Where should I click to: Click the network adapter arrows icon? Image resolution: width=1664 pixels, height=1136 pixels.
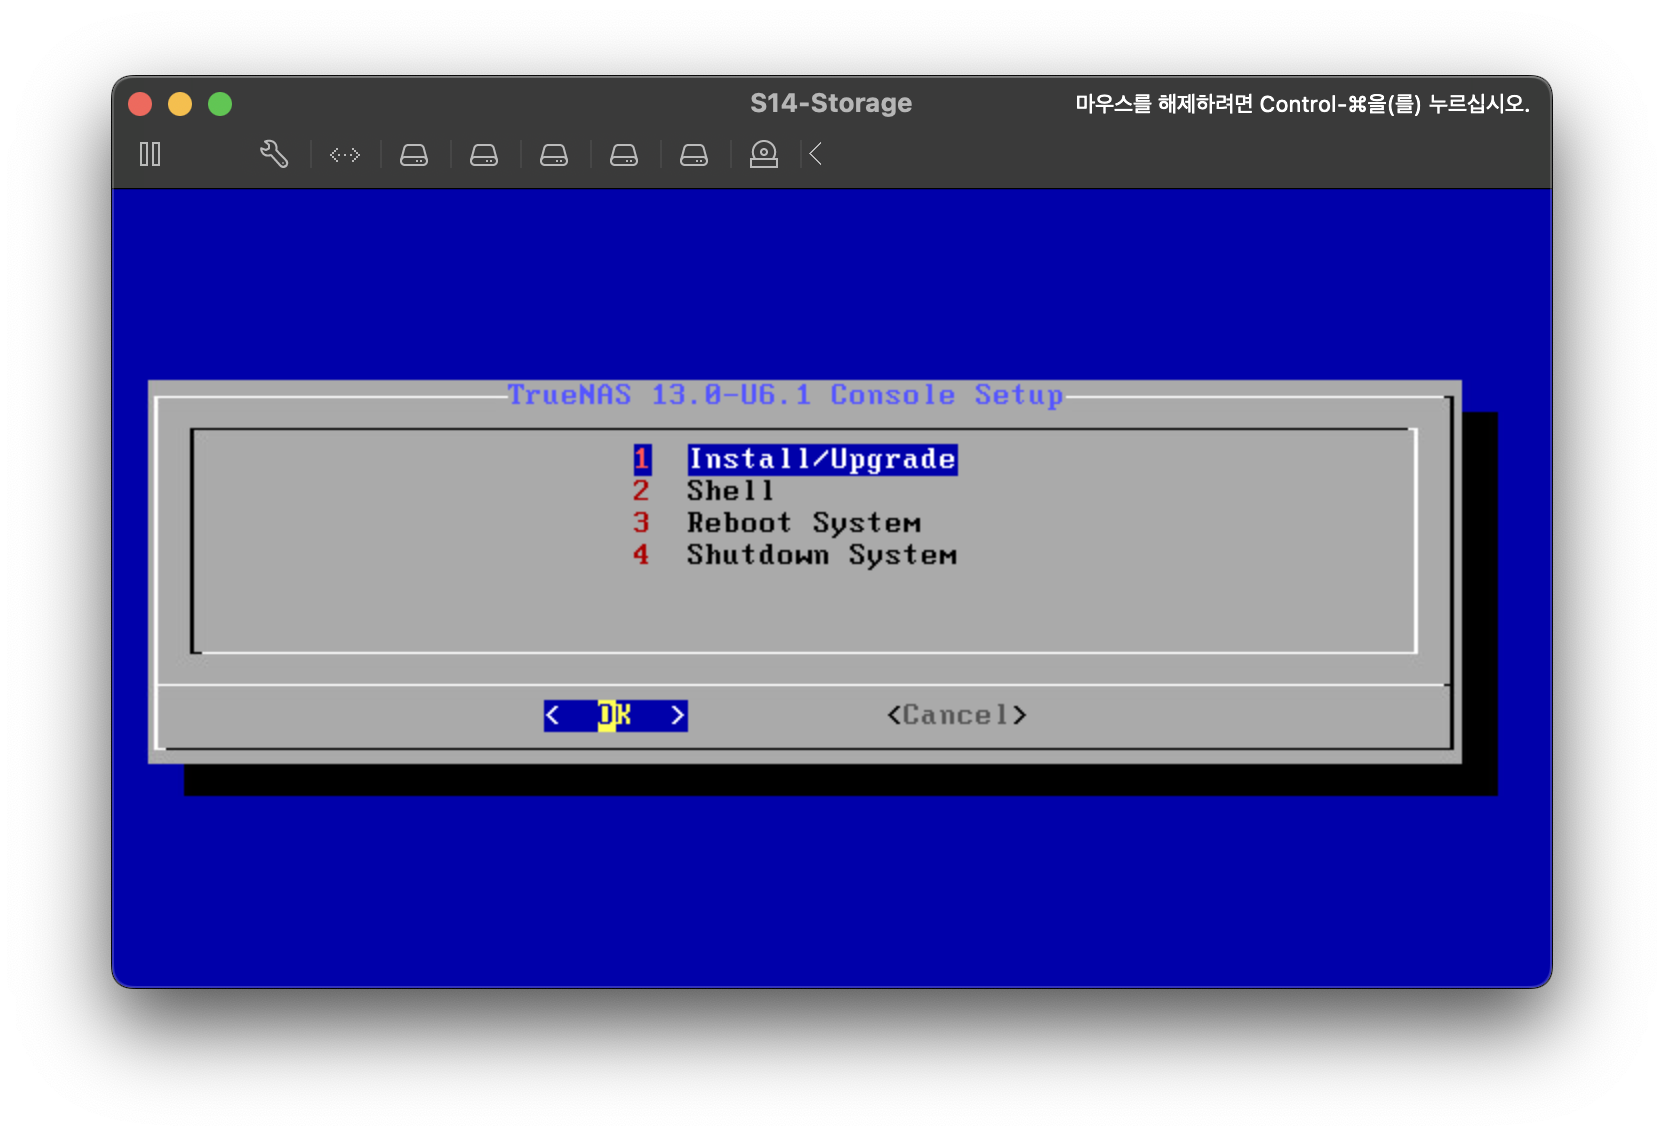point(345,155)
